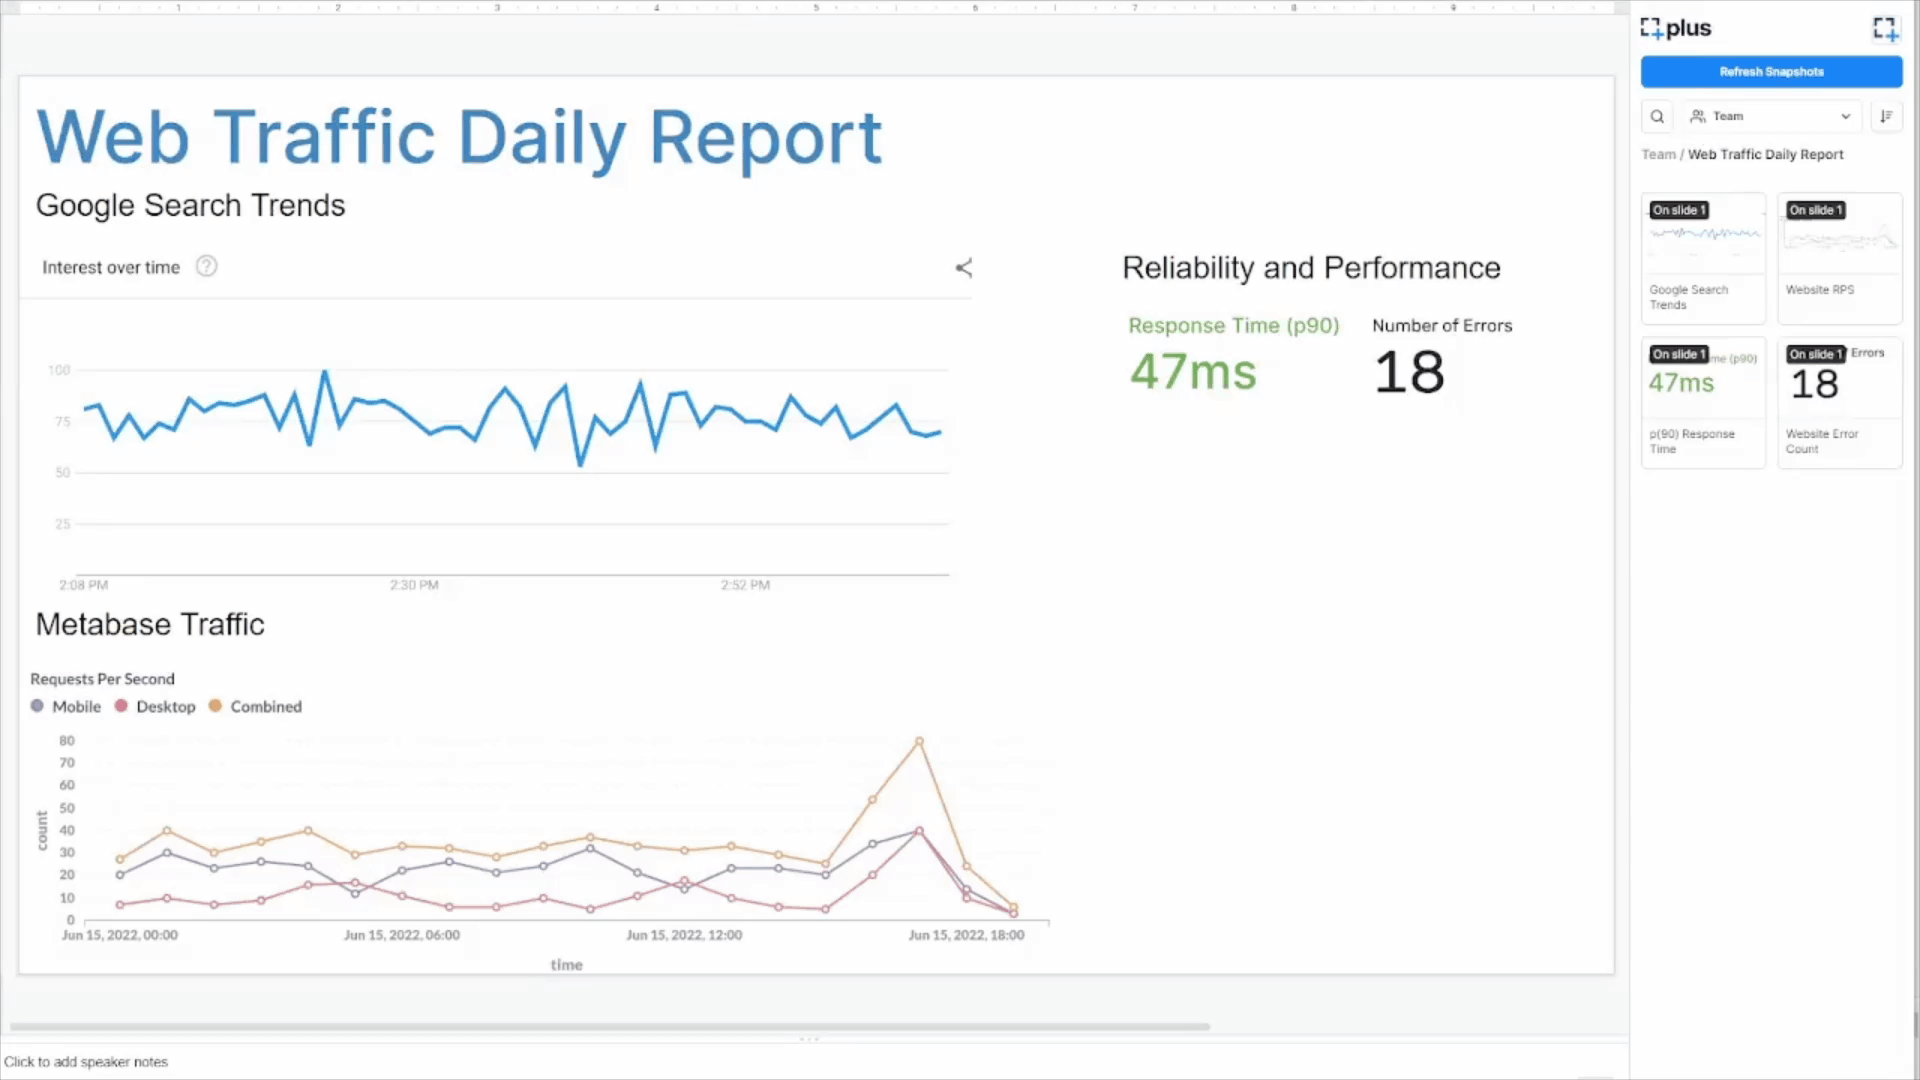The image size is (1920, 1080).
Task: Click the Plus logo
Action: (x=1676, y=28)
